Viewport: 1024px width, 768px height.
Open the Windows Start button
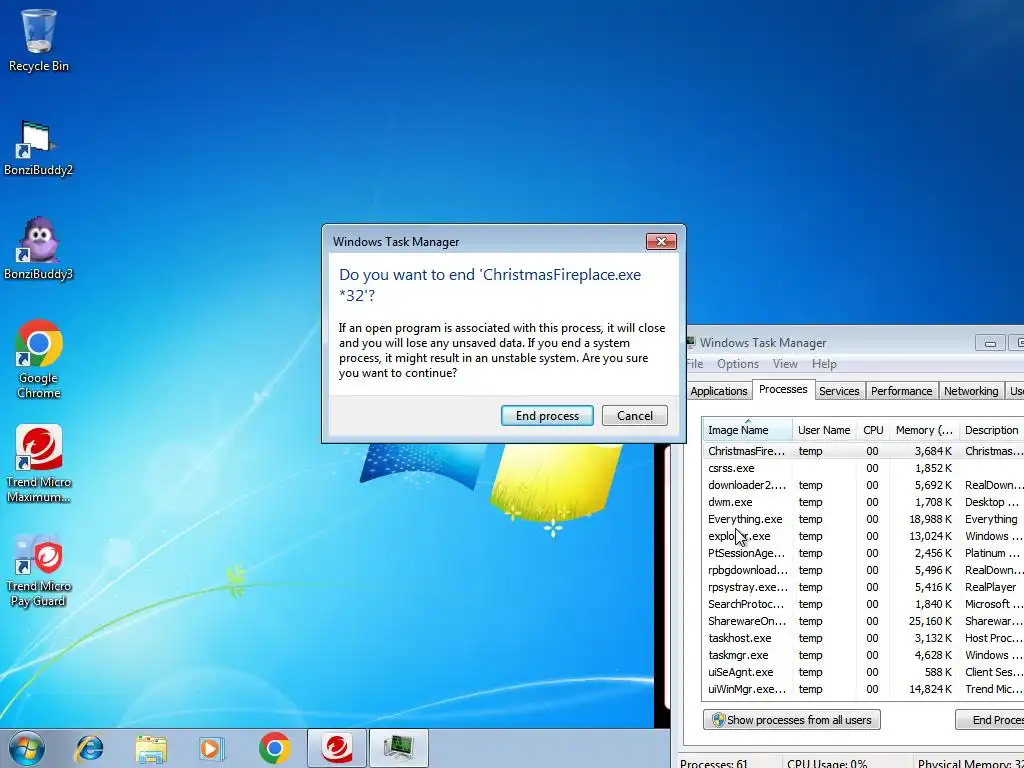pos(26,748)
